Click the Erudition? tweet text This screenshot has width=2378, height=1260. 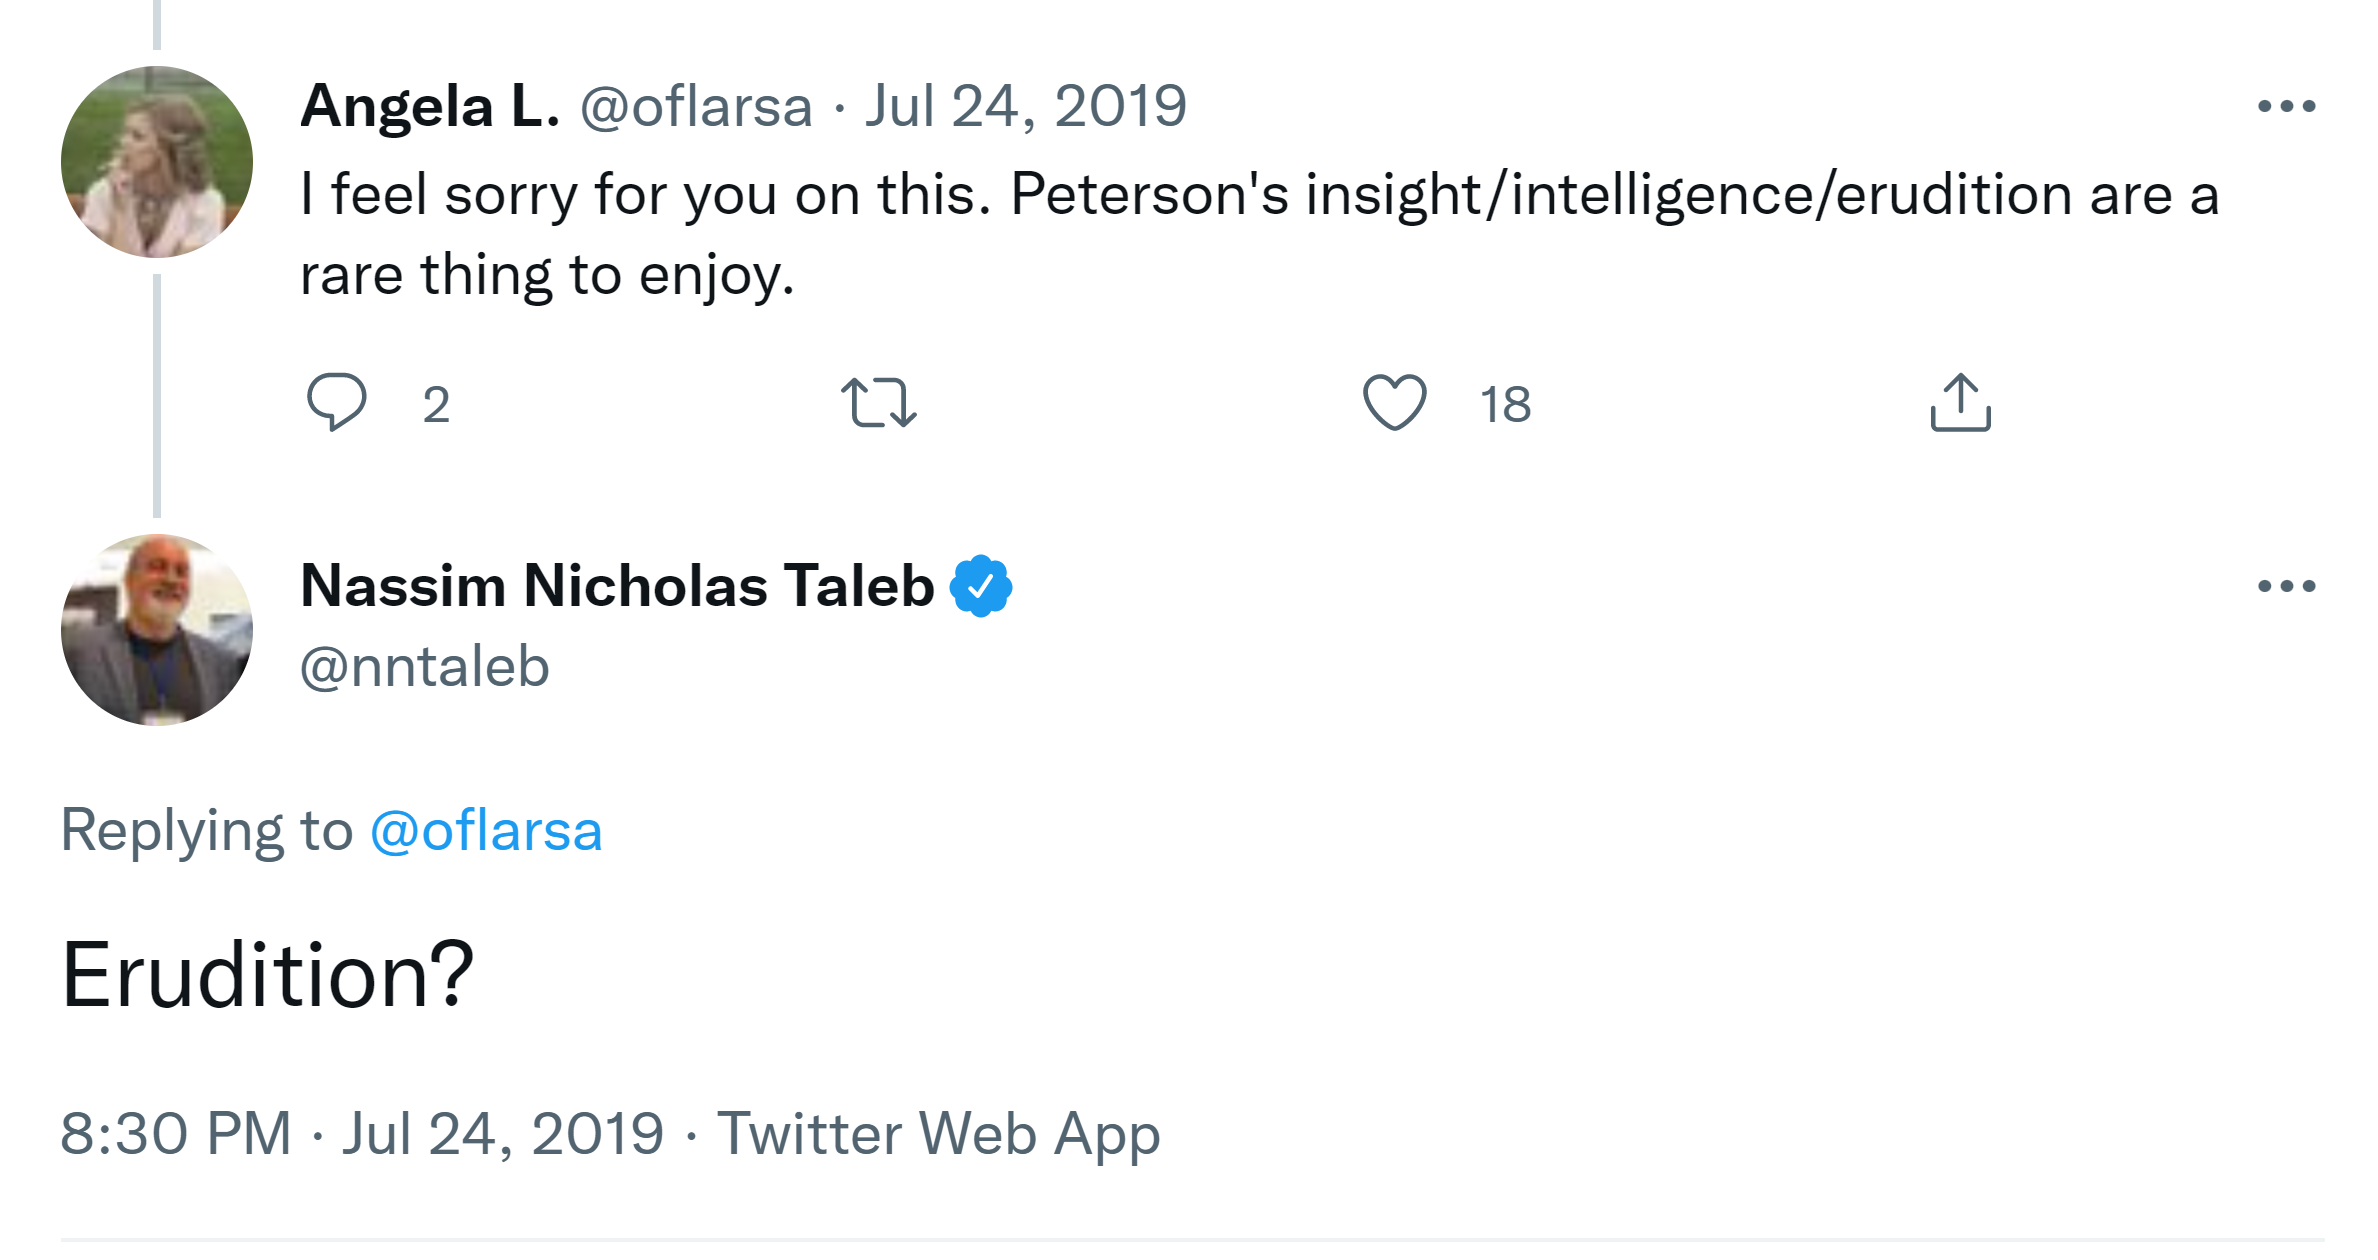coord(267,975)
